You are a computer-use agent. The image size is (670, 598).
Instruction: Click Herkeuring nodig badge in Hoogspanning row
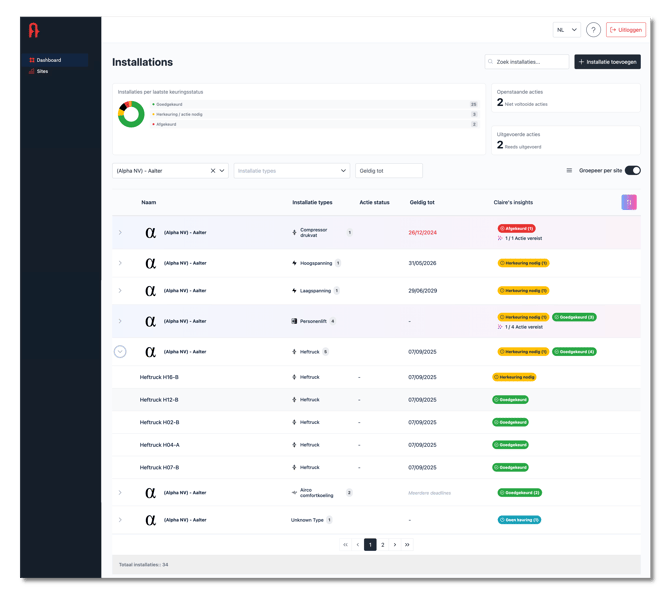click(523, 263)
